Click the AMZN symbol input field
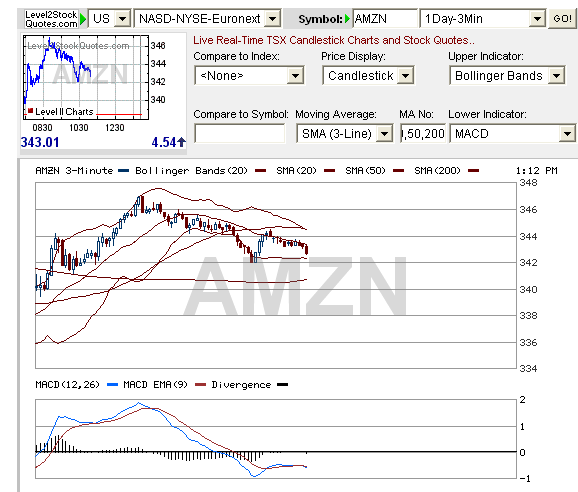This screenshot has height=492, width=578. [385, 18]
